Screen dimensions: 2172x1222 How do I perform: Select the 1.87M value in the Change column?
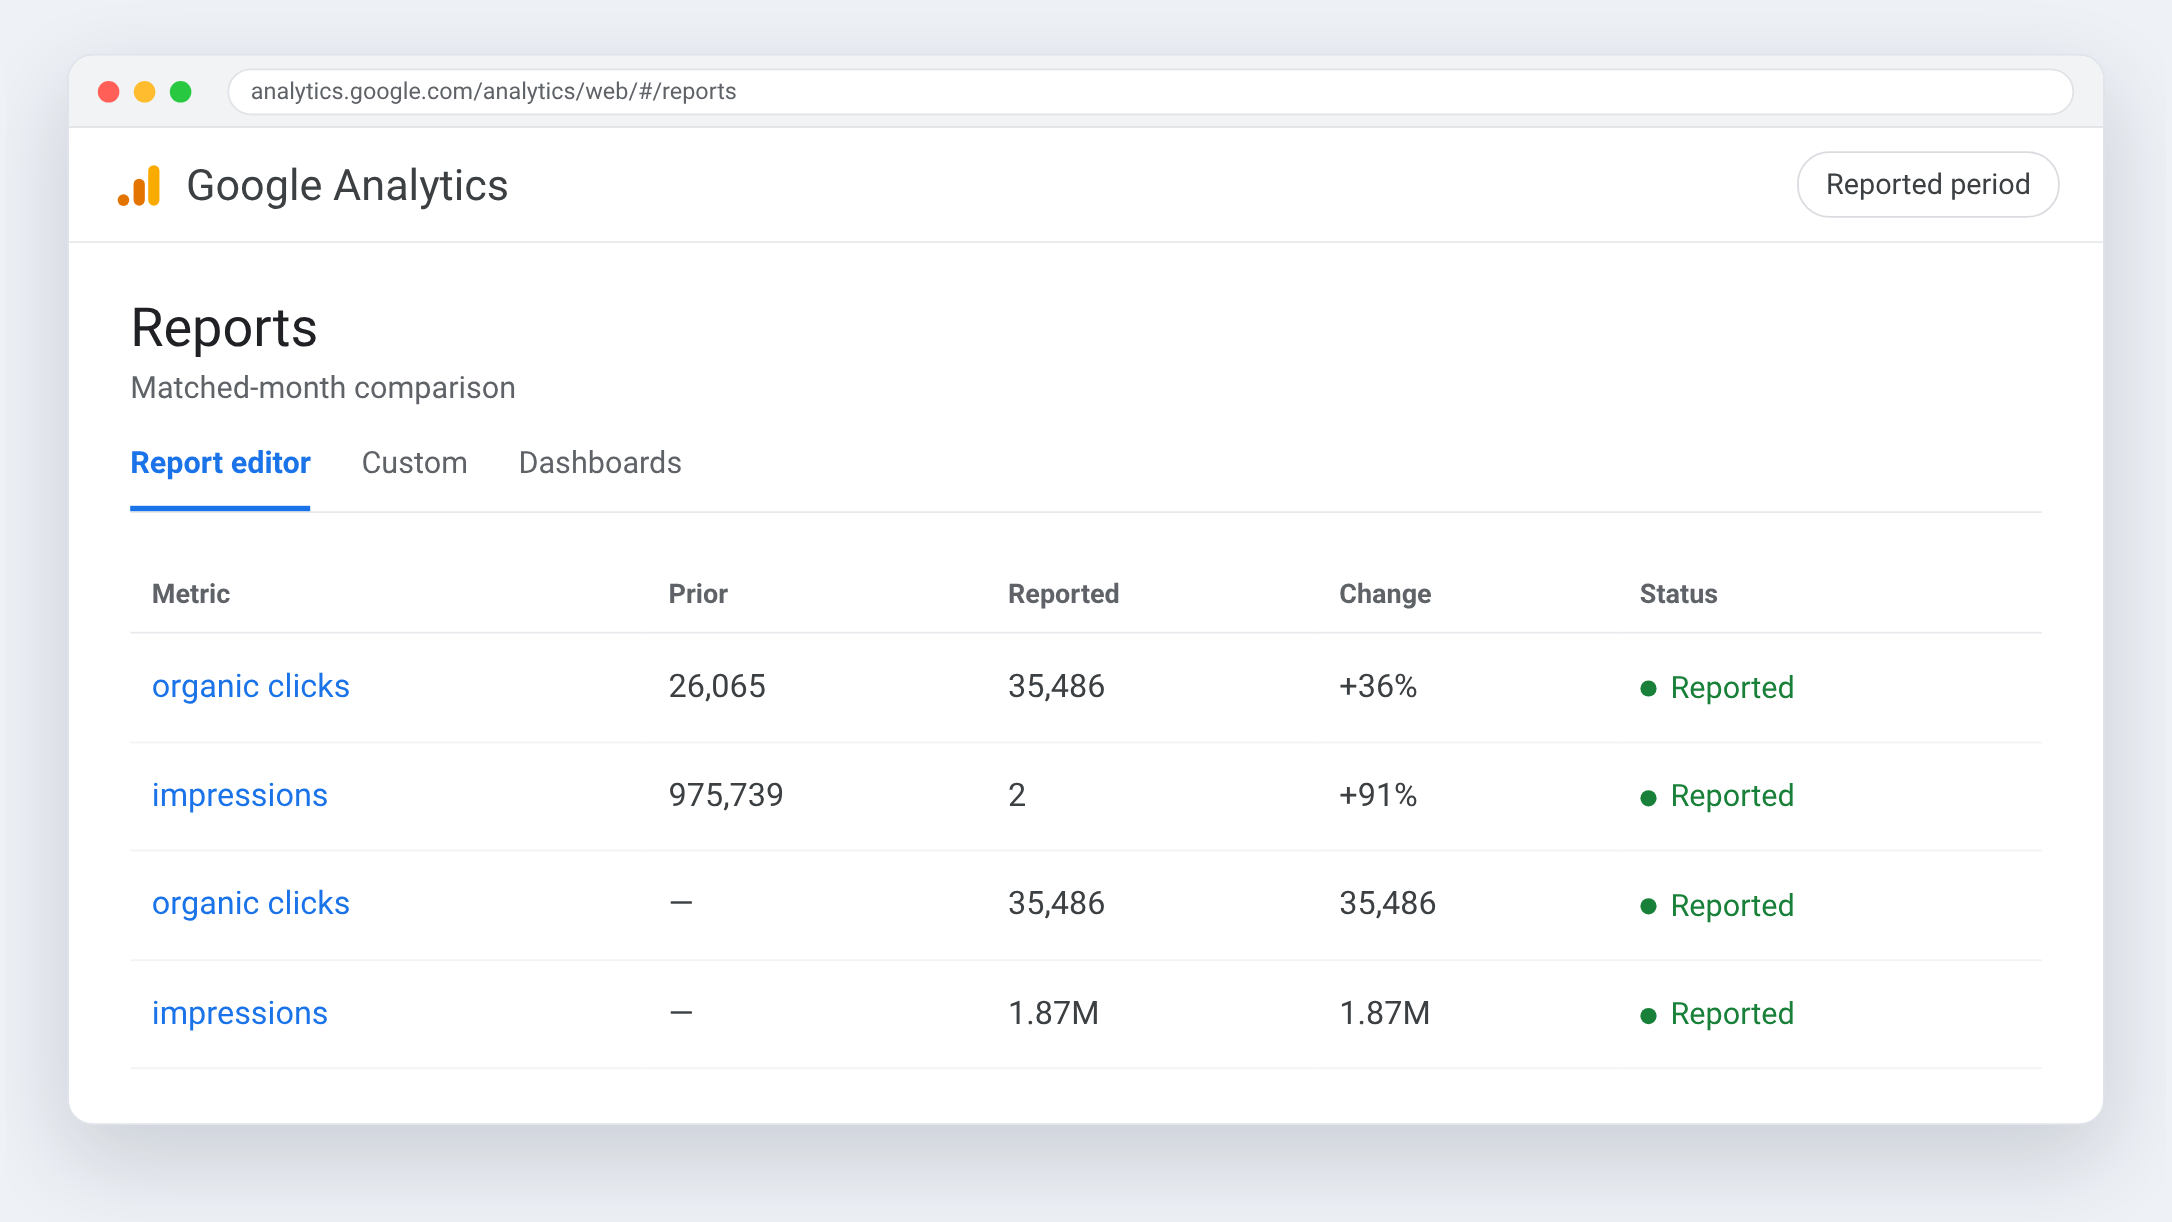1384,1014
